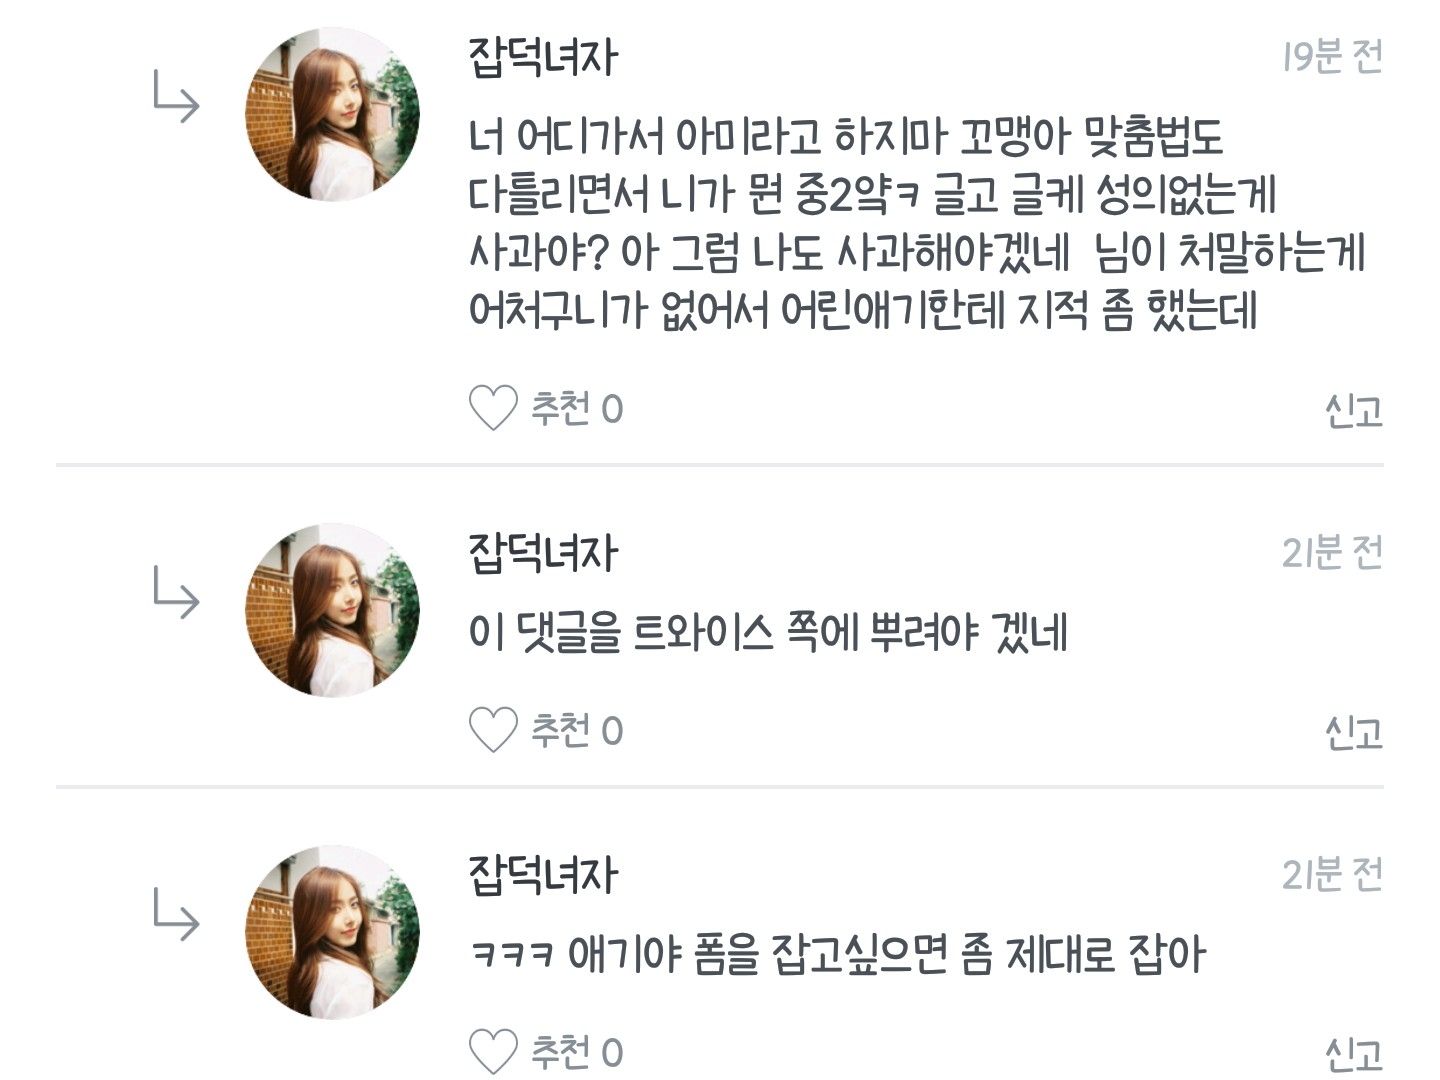Tap the heart icon under the 트와이스 comment
1440x1080 pixels.
pyautogui.click(x=493, y=730)
